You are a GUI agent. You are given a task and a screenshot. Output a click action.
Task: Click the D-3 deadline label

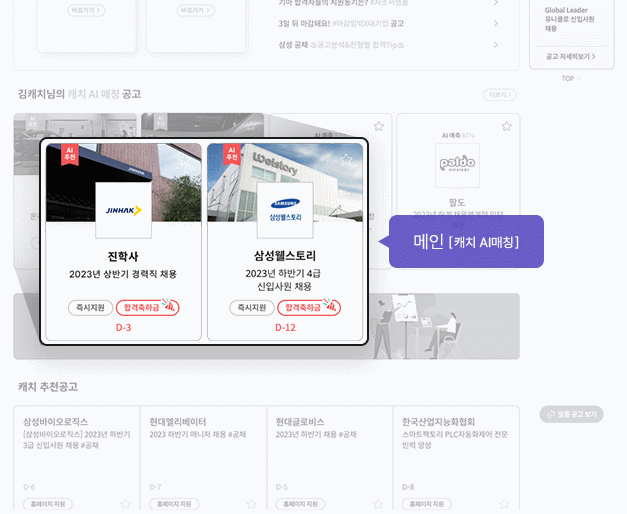coord(124,328)
